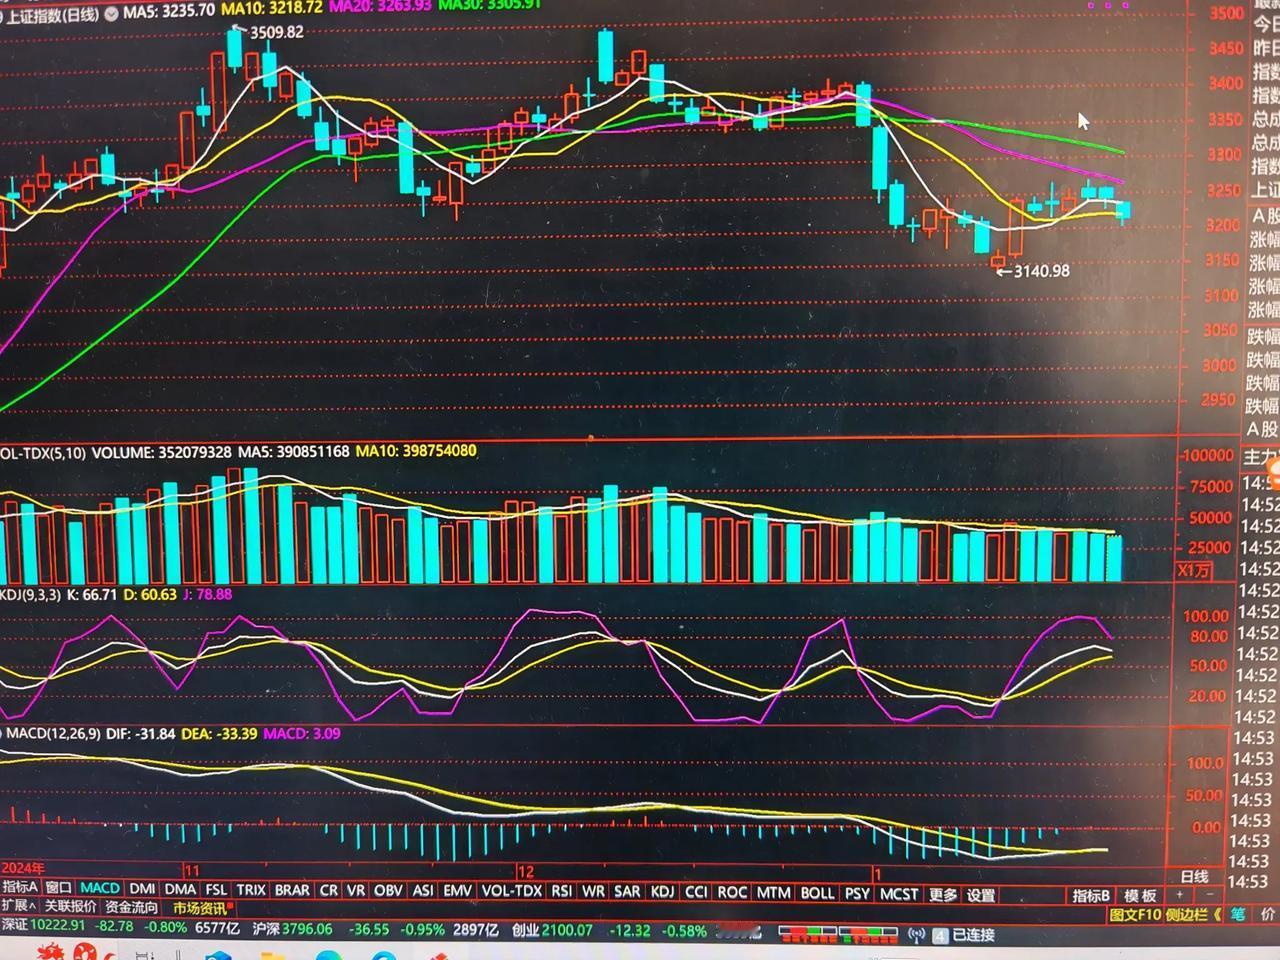Click the 3140.98 low price marker
This screenshot has height=960, width=1280.
pos(1041,270)
